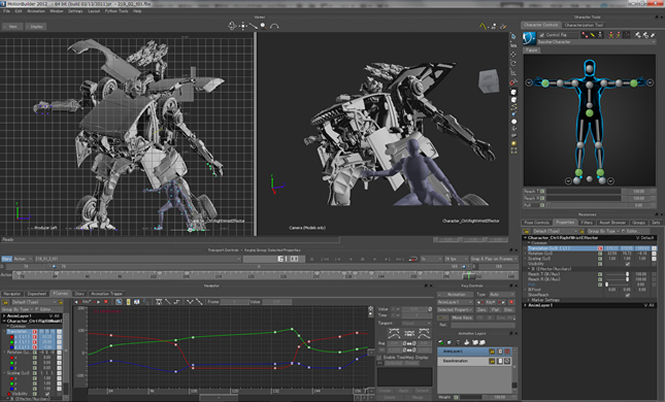Click the character head icon in Character Controls
This screenshot has width=665, height=402.
[x=529, y=38]
